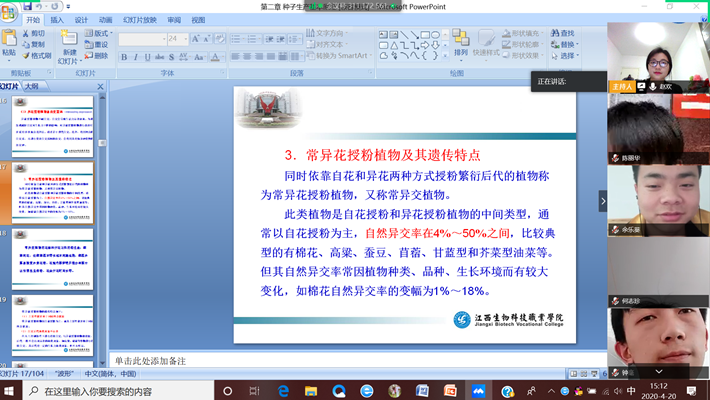
Task: Toggle strikethrough formatting button
Action: point(161,57)
